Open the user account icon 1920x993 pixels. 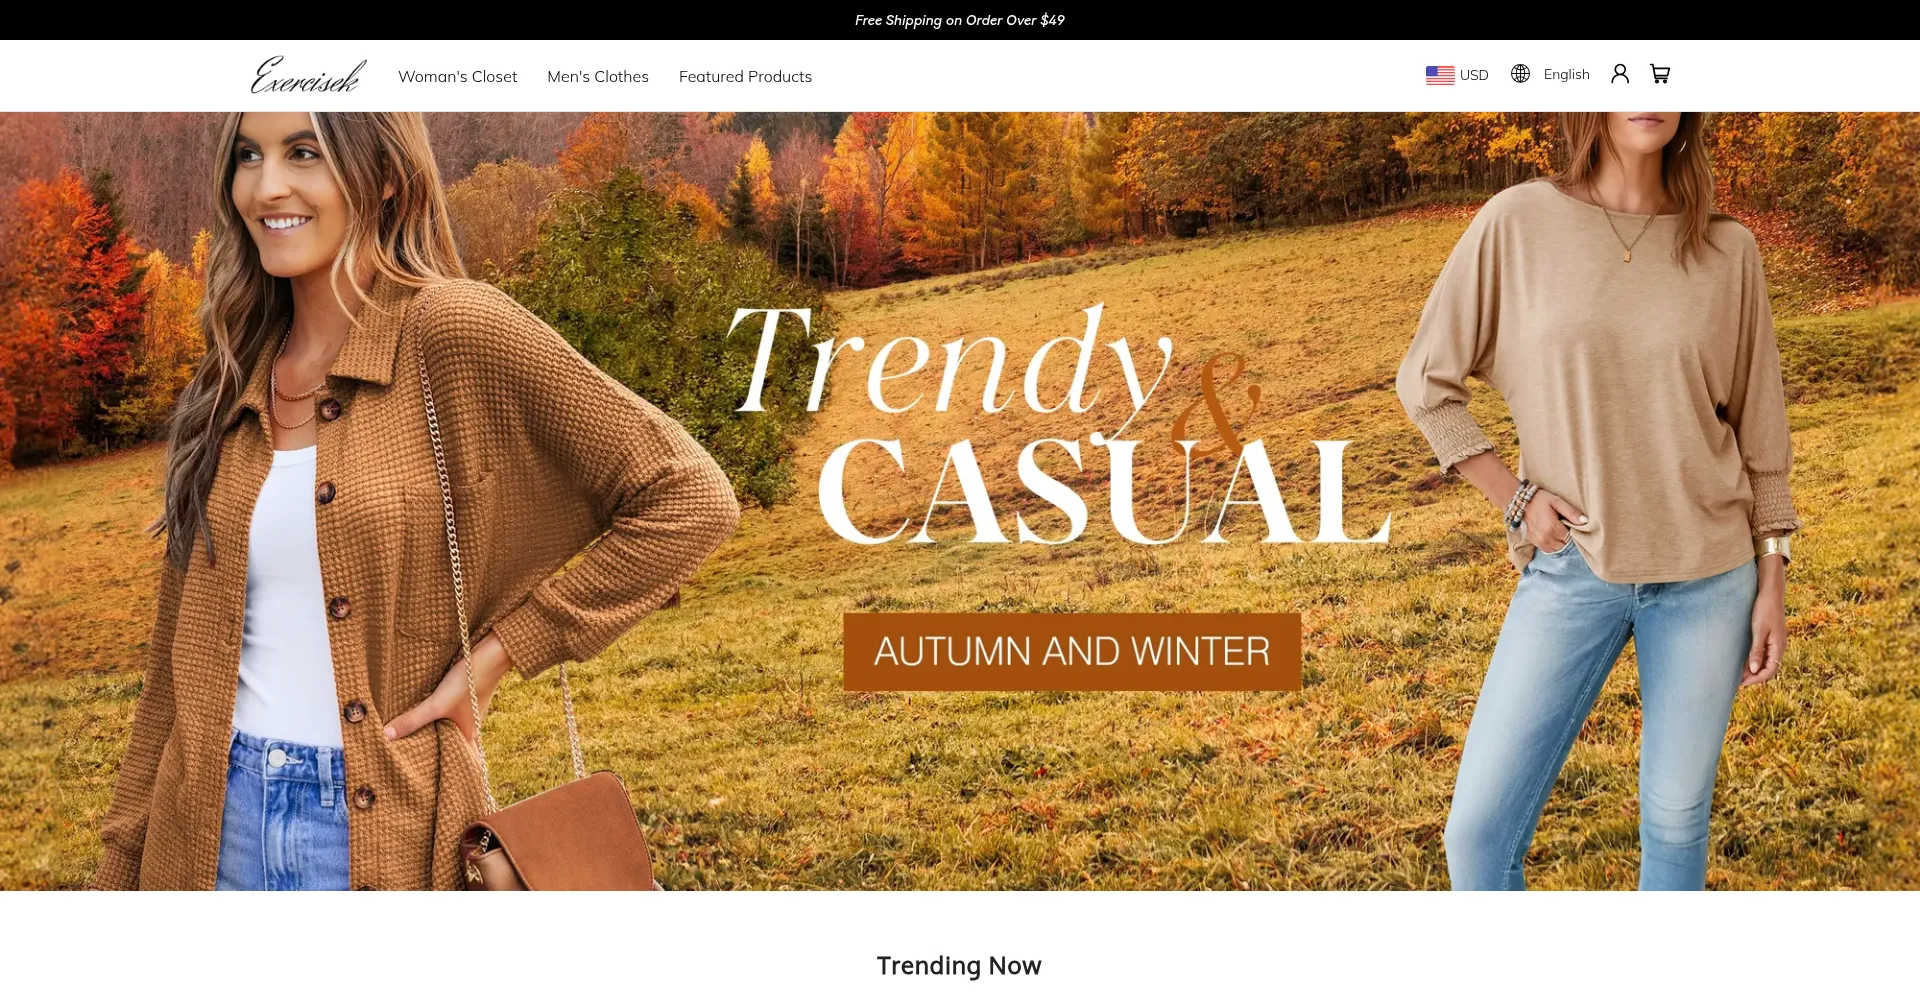[1620, 74]
